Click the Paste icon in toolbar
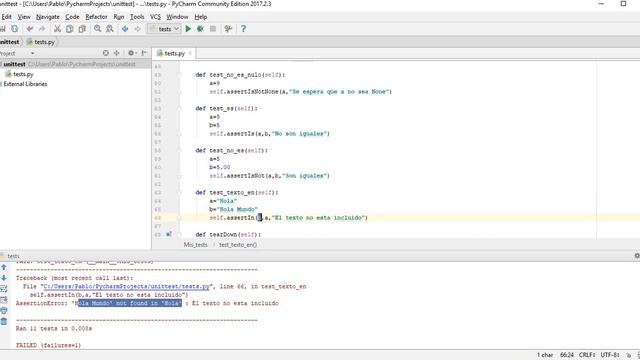The image size is (640, 360). (x=82, y=29)
